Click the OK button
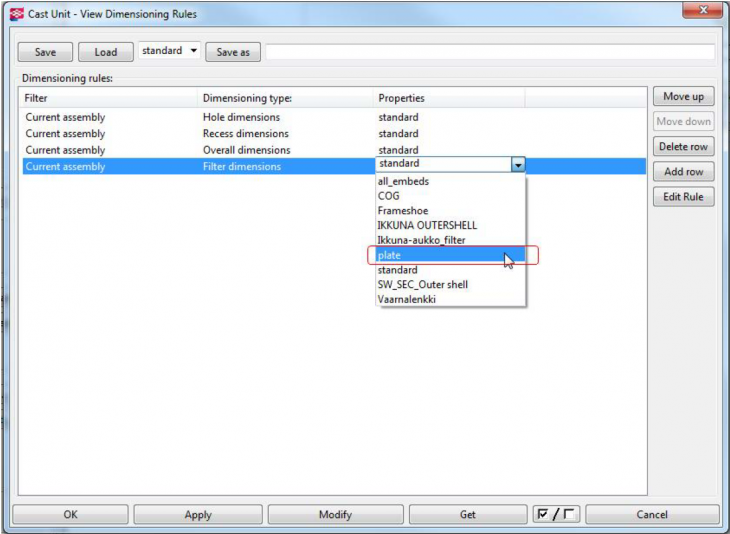This screenshot has height=534, width=730. [70, 514]
